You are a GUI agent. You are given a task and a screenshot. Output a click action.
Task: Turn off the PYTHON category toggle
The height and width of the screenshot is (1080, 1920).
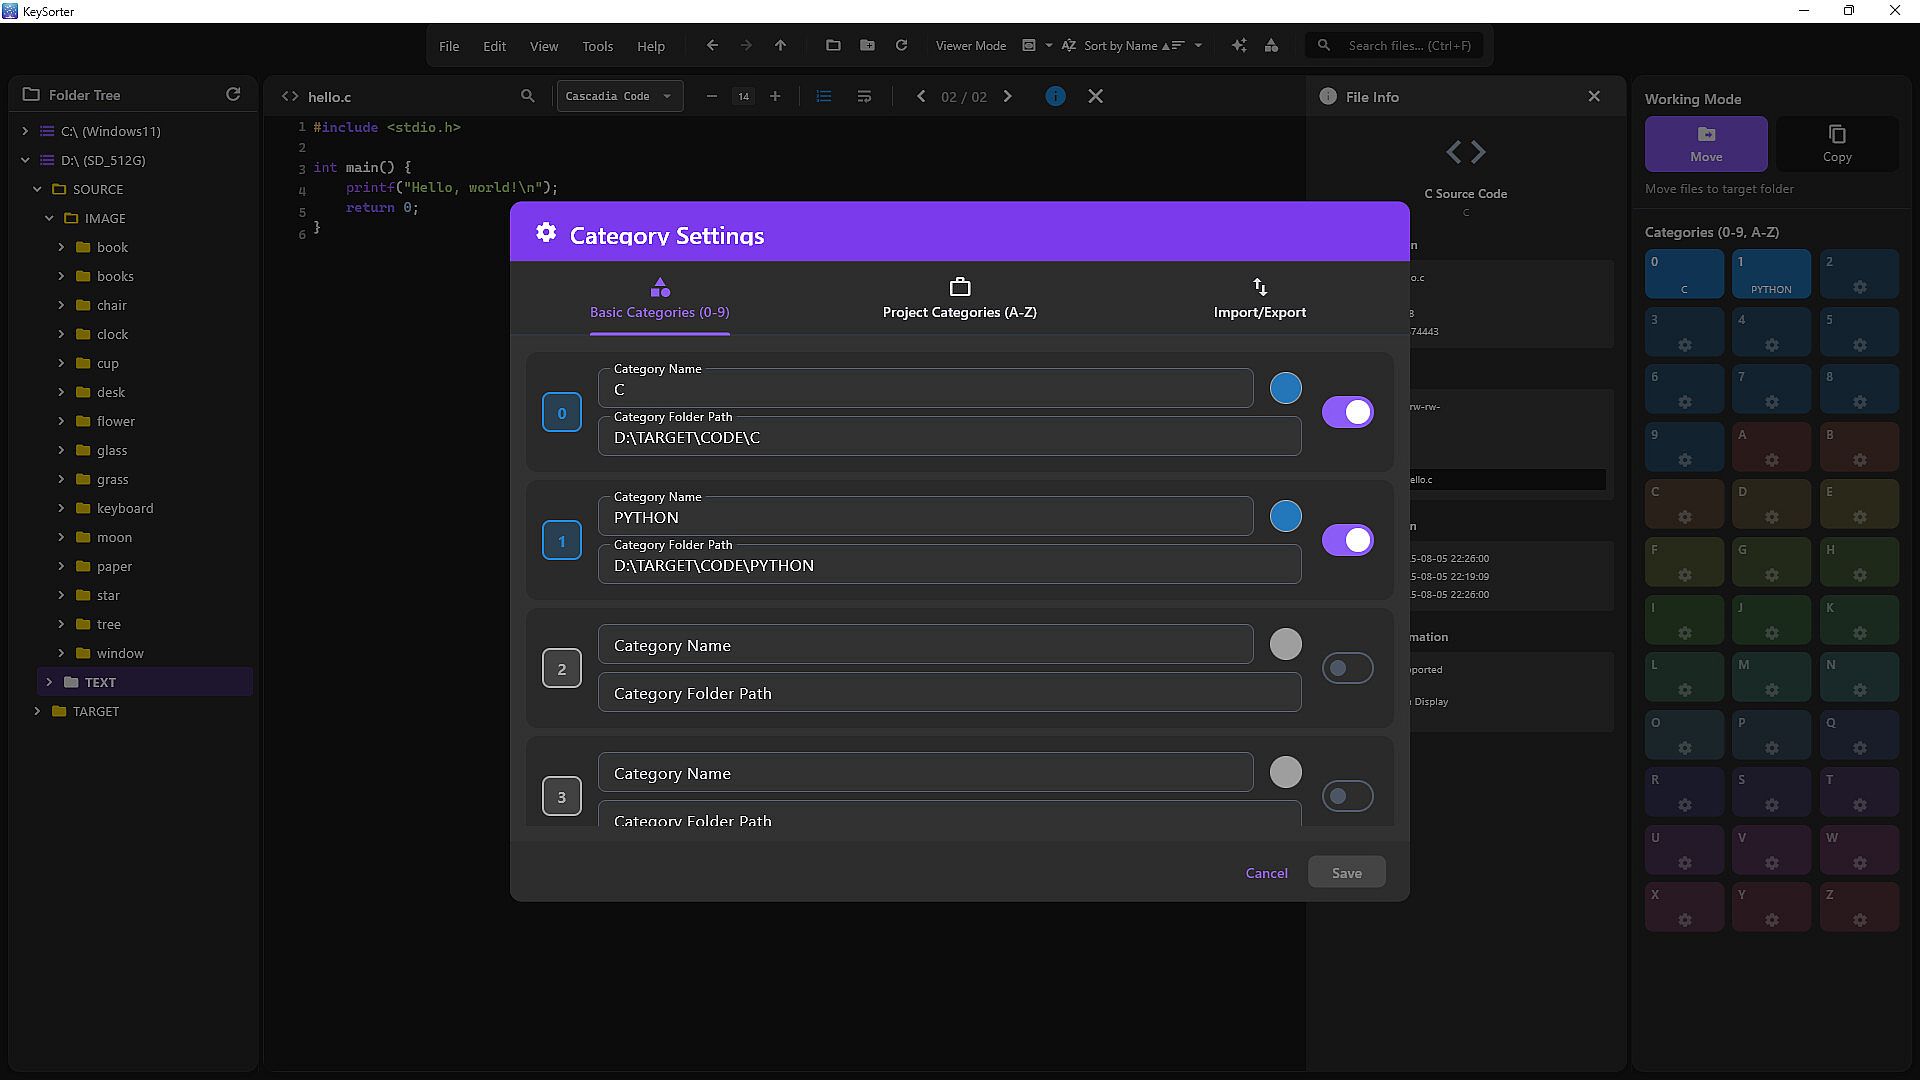(1347, 540)
